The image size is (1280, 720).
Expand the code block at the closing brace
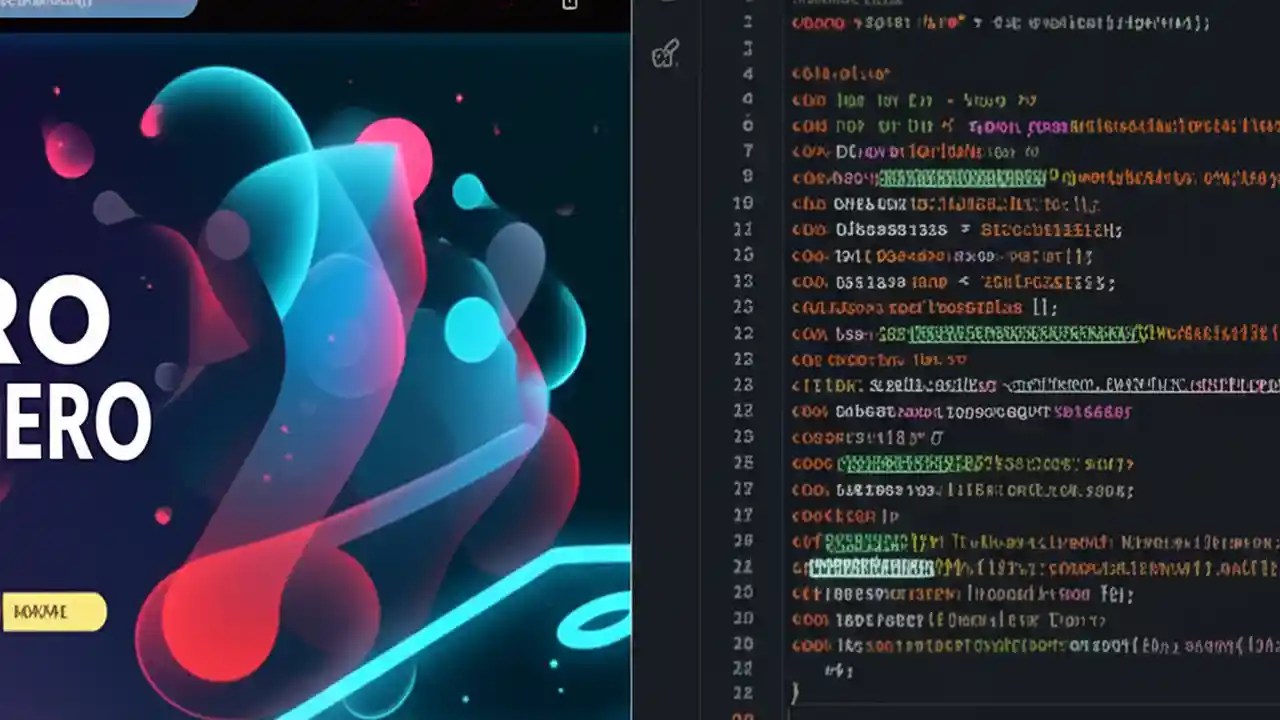tap(795, 692)
